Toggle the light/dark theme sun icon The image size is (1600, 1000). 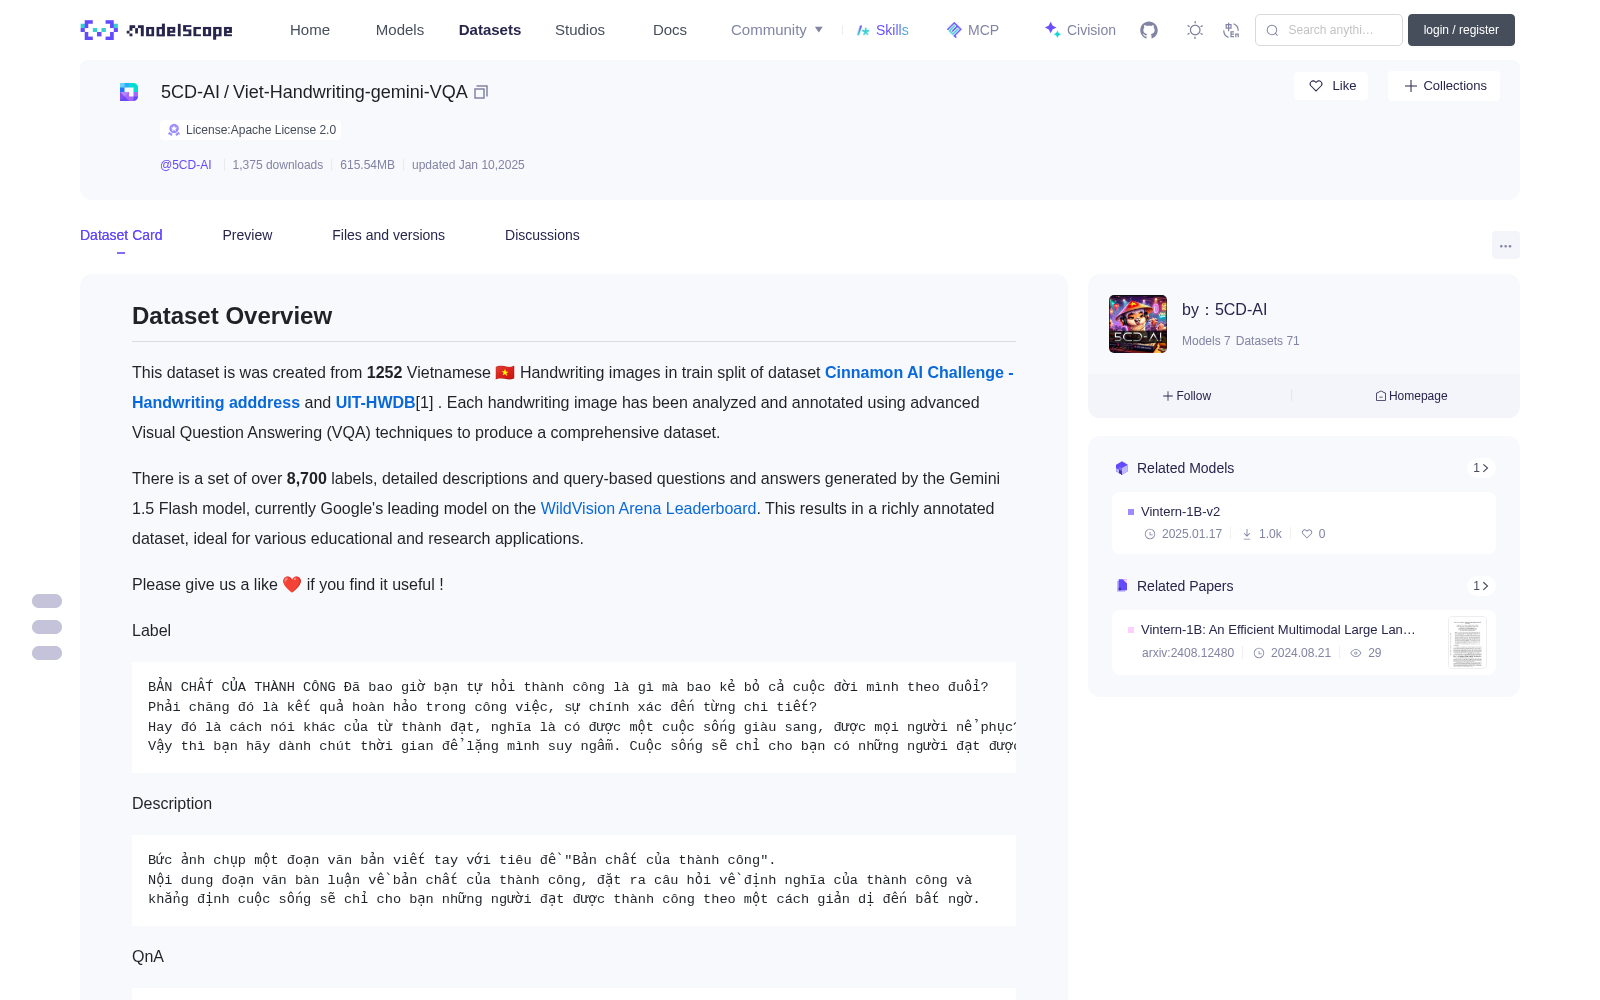coord(1195,30)
